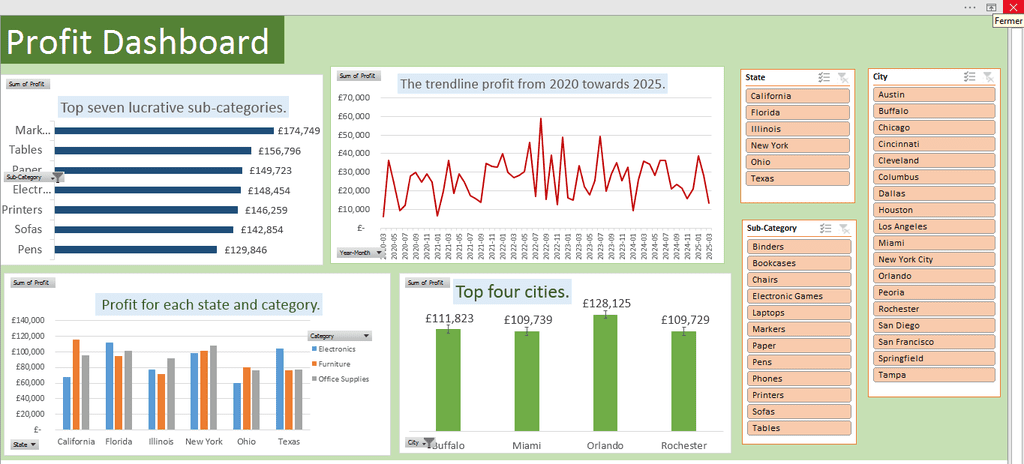Click the three-dots more options icon
This screenshot has width=1024, height=464.
[970, 7]
